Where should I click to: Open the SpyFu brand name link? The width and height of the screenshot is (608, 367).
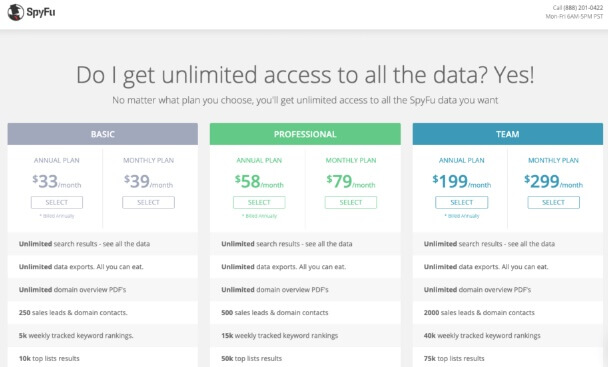pos(41,12)
